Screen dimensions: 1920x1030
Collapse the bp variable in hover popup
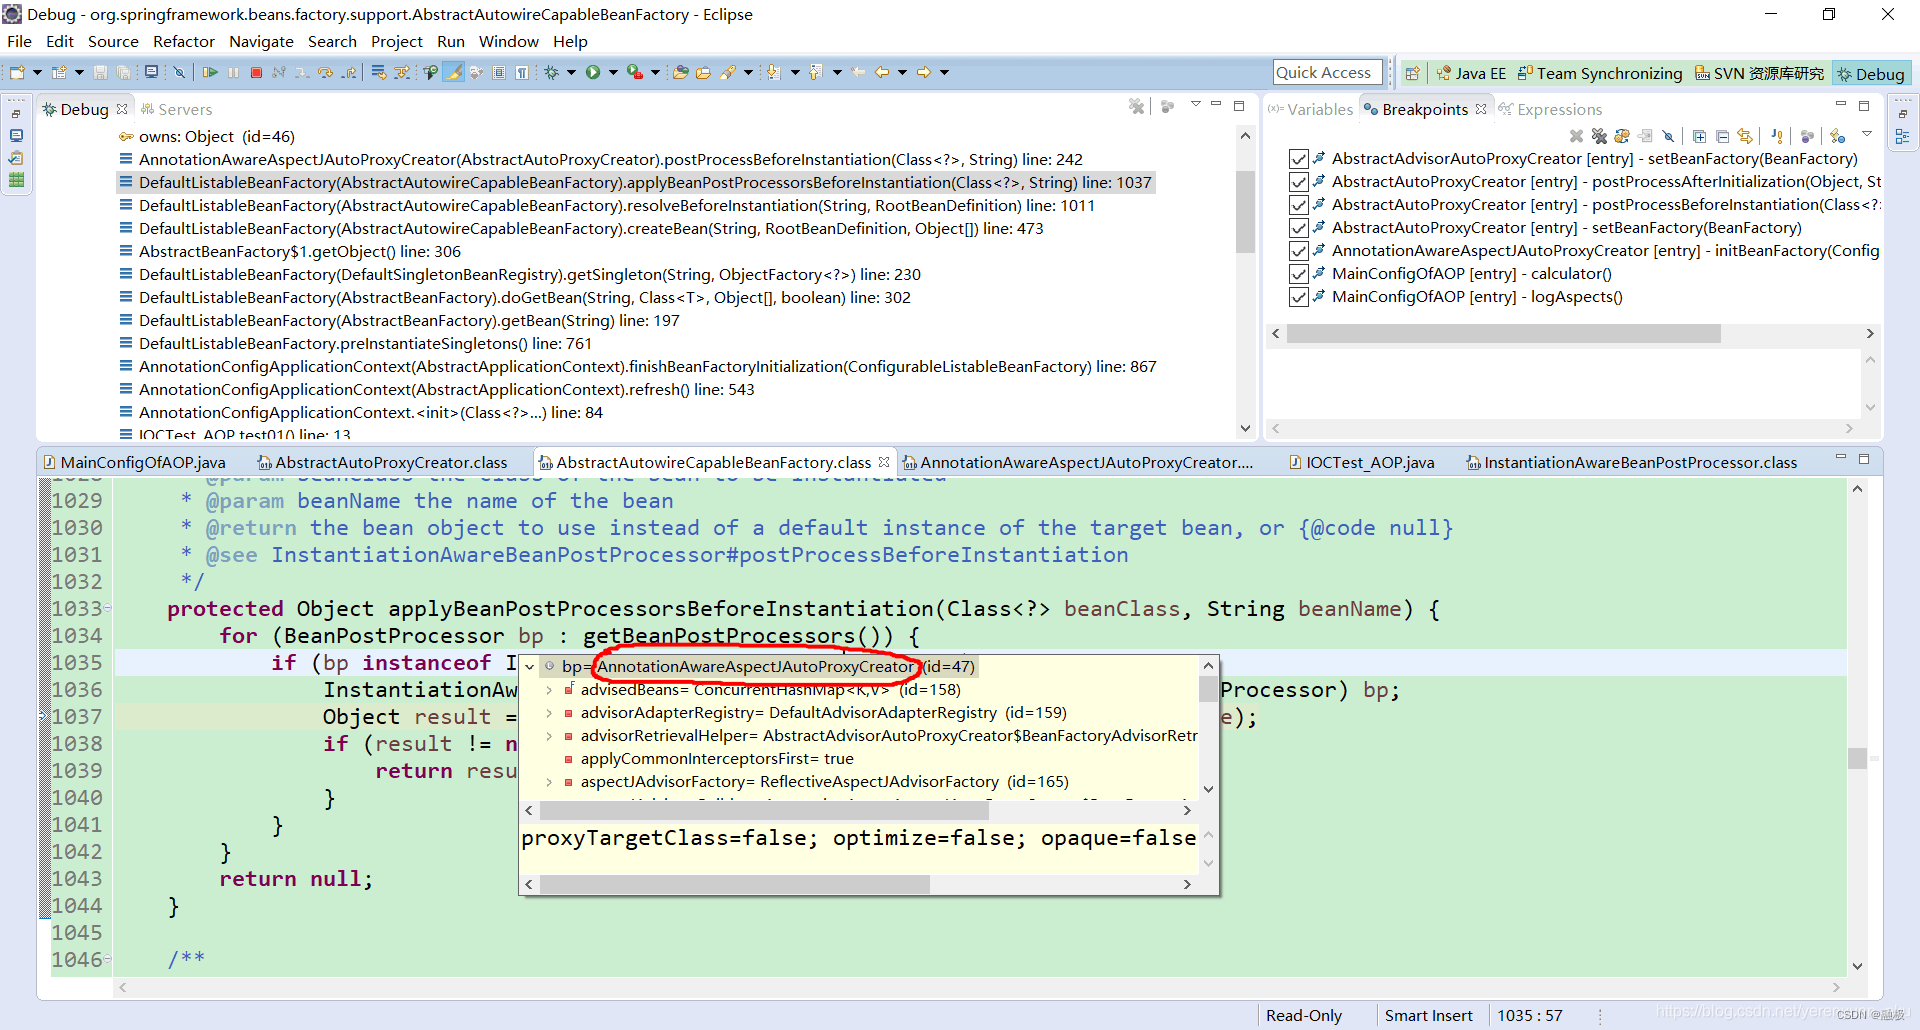529,667
